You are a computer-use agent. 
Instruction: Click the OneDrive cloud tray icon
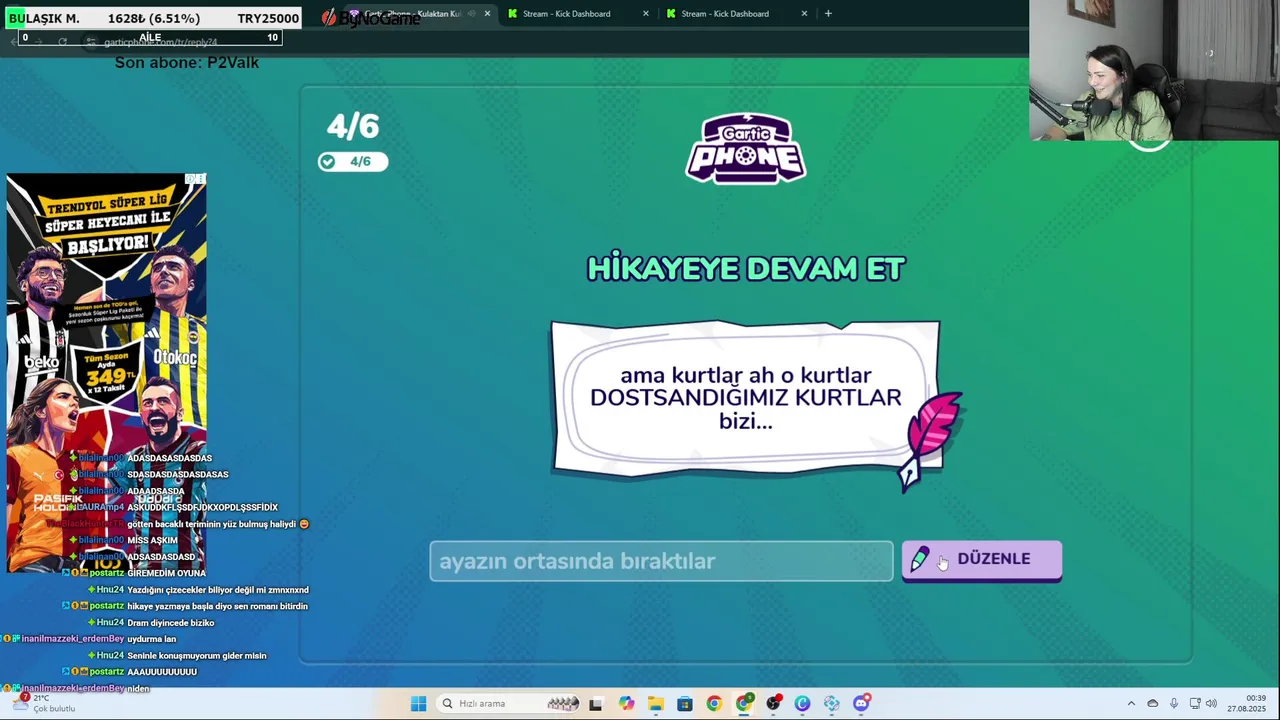[x=1152, y=704]
